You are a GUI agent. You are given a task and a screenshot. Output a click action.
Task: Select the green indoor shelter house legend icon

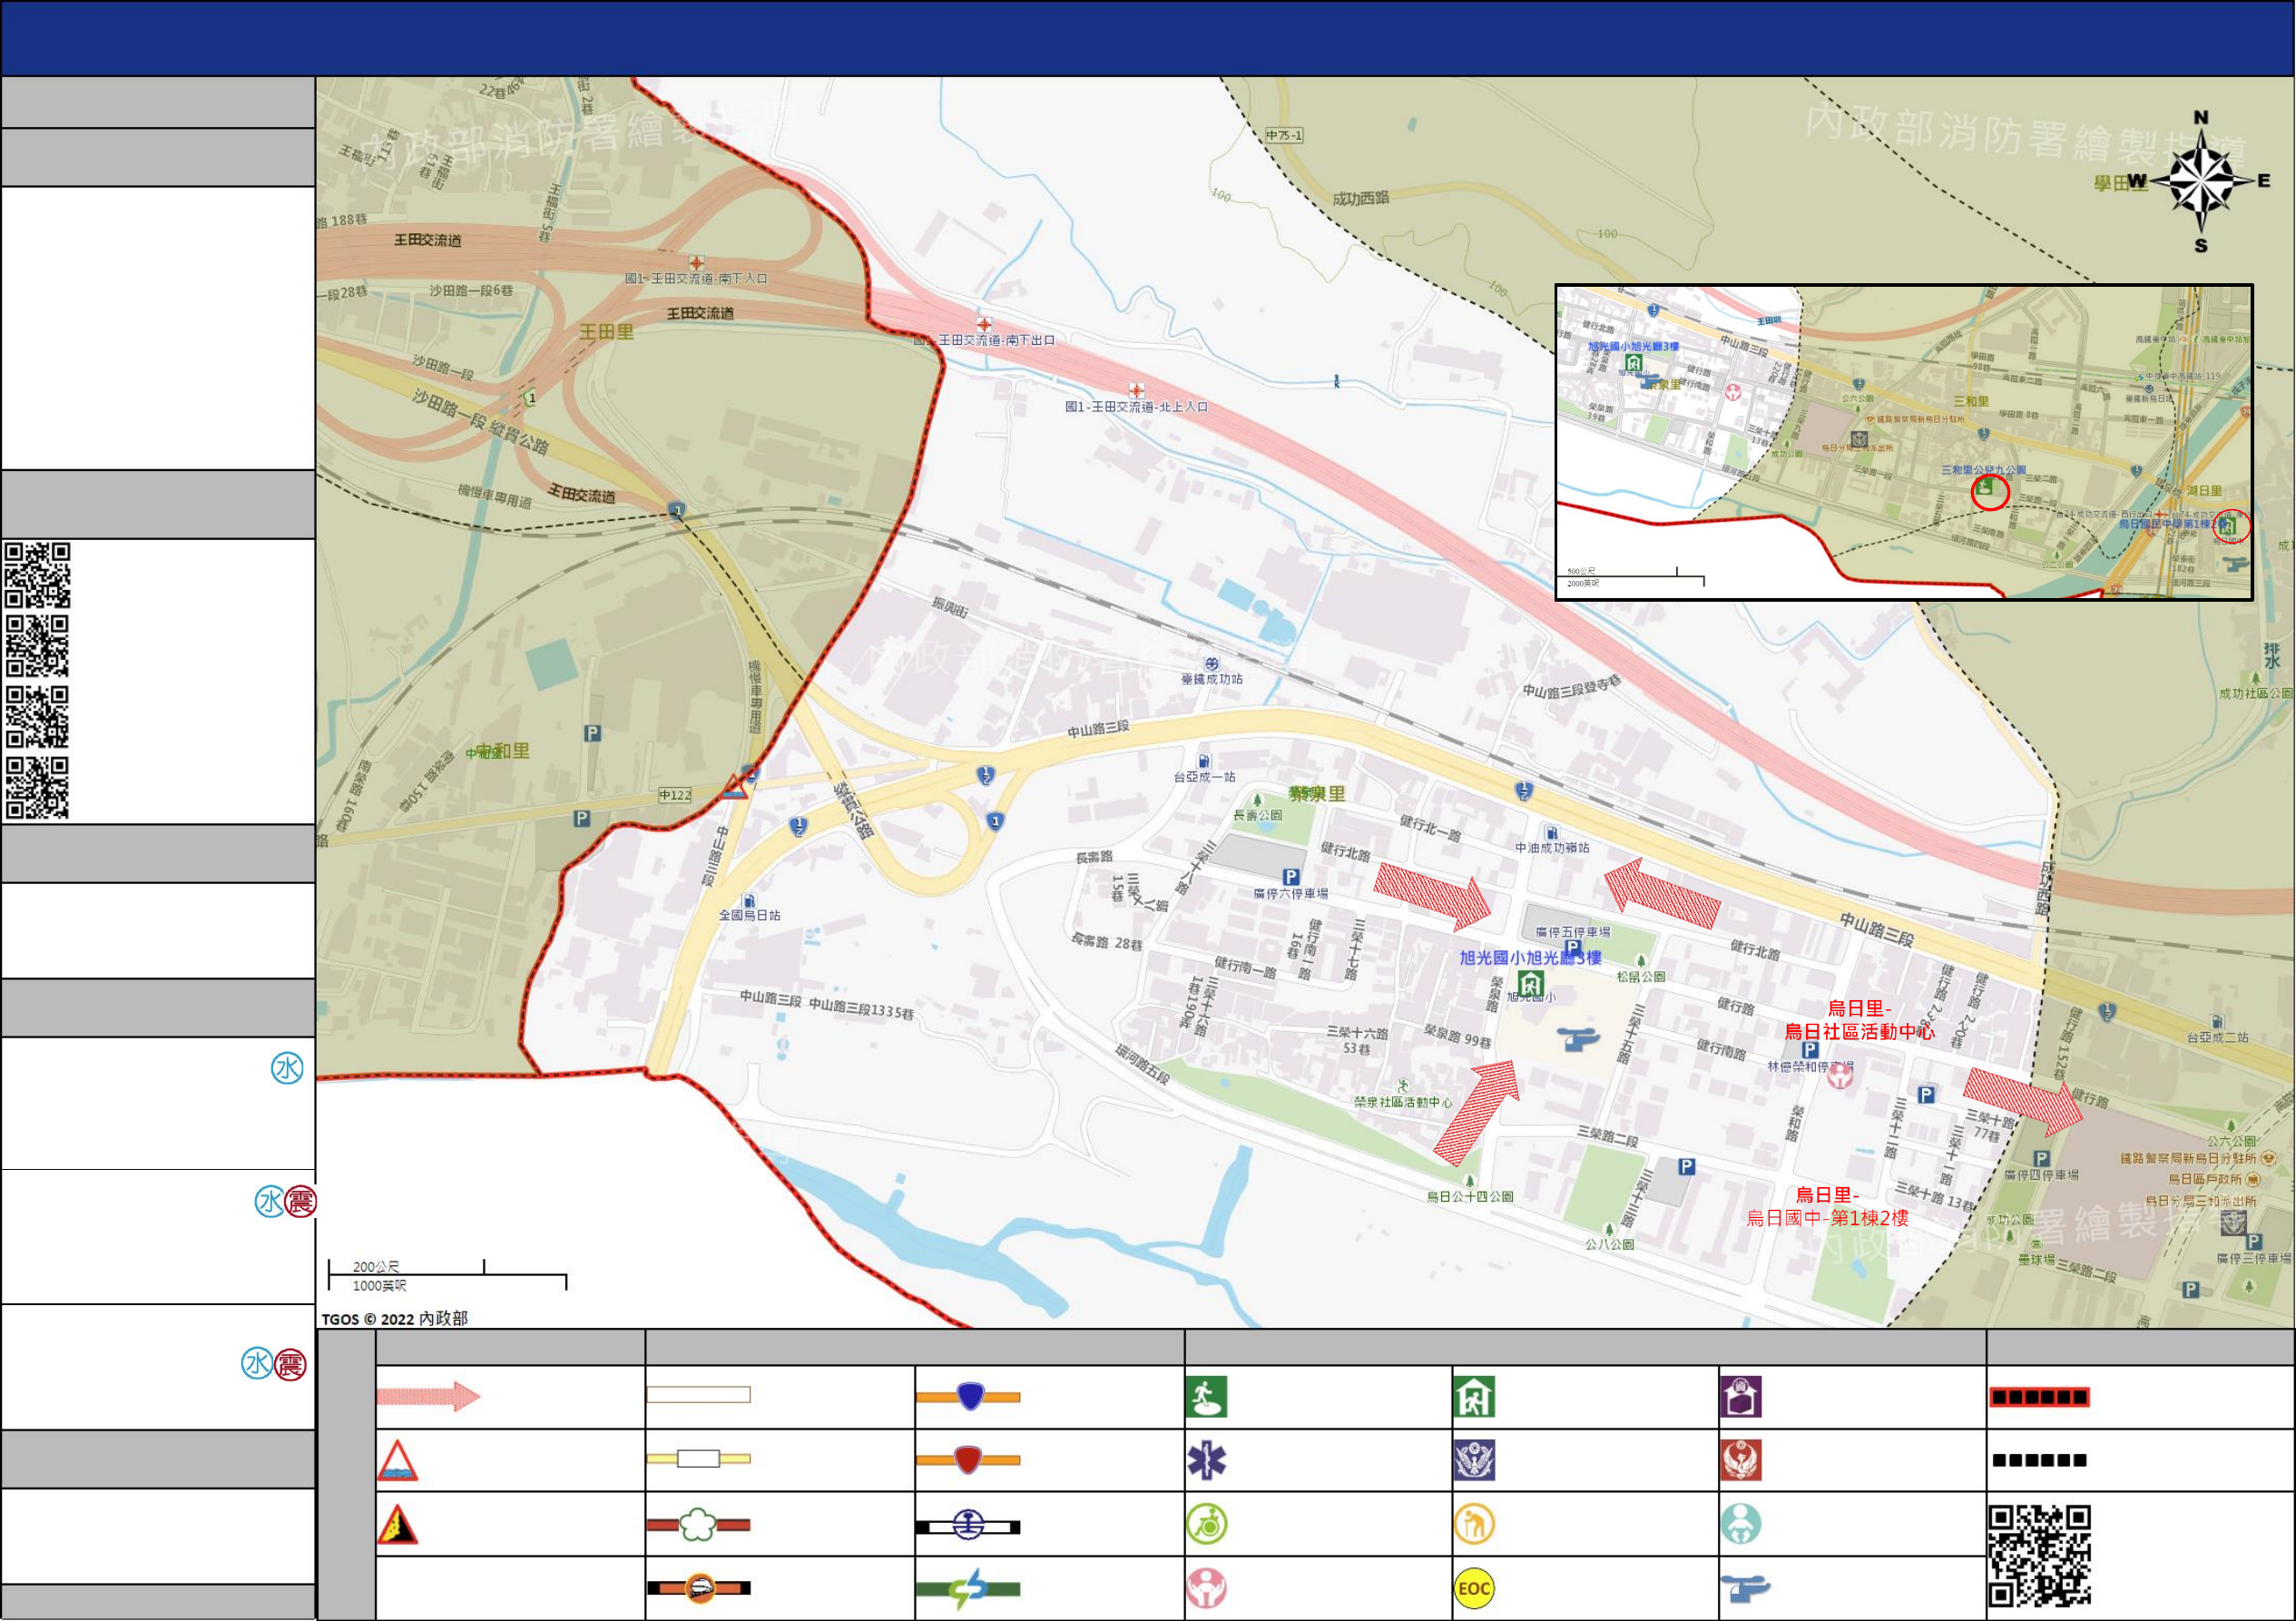coord(1474,1397)
